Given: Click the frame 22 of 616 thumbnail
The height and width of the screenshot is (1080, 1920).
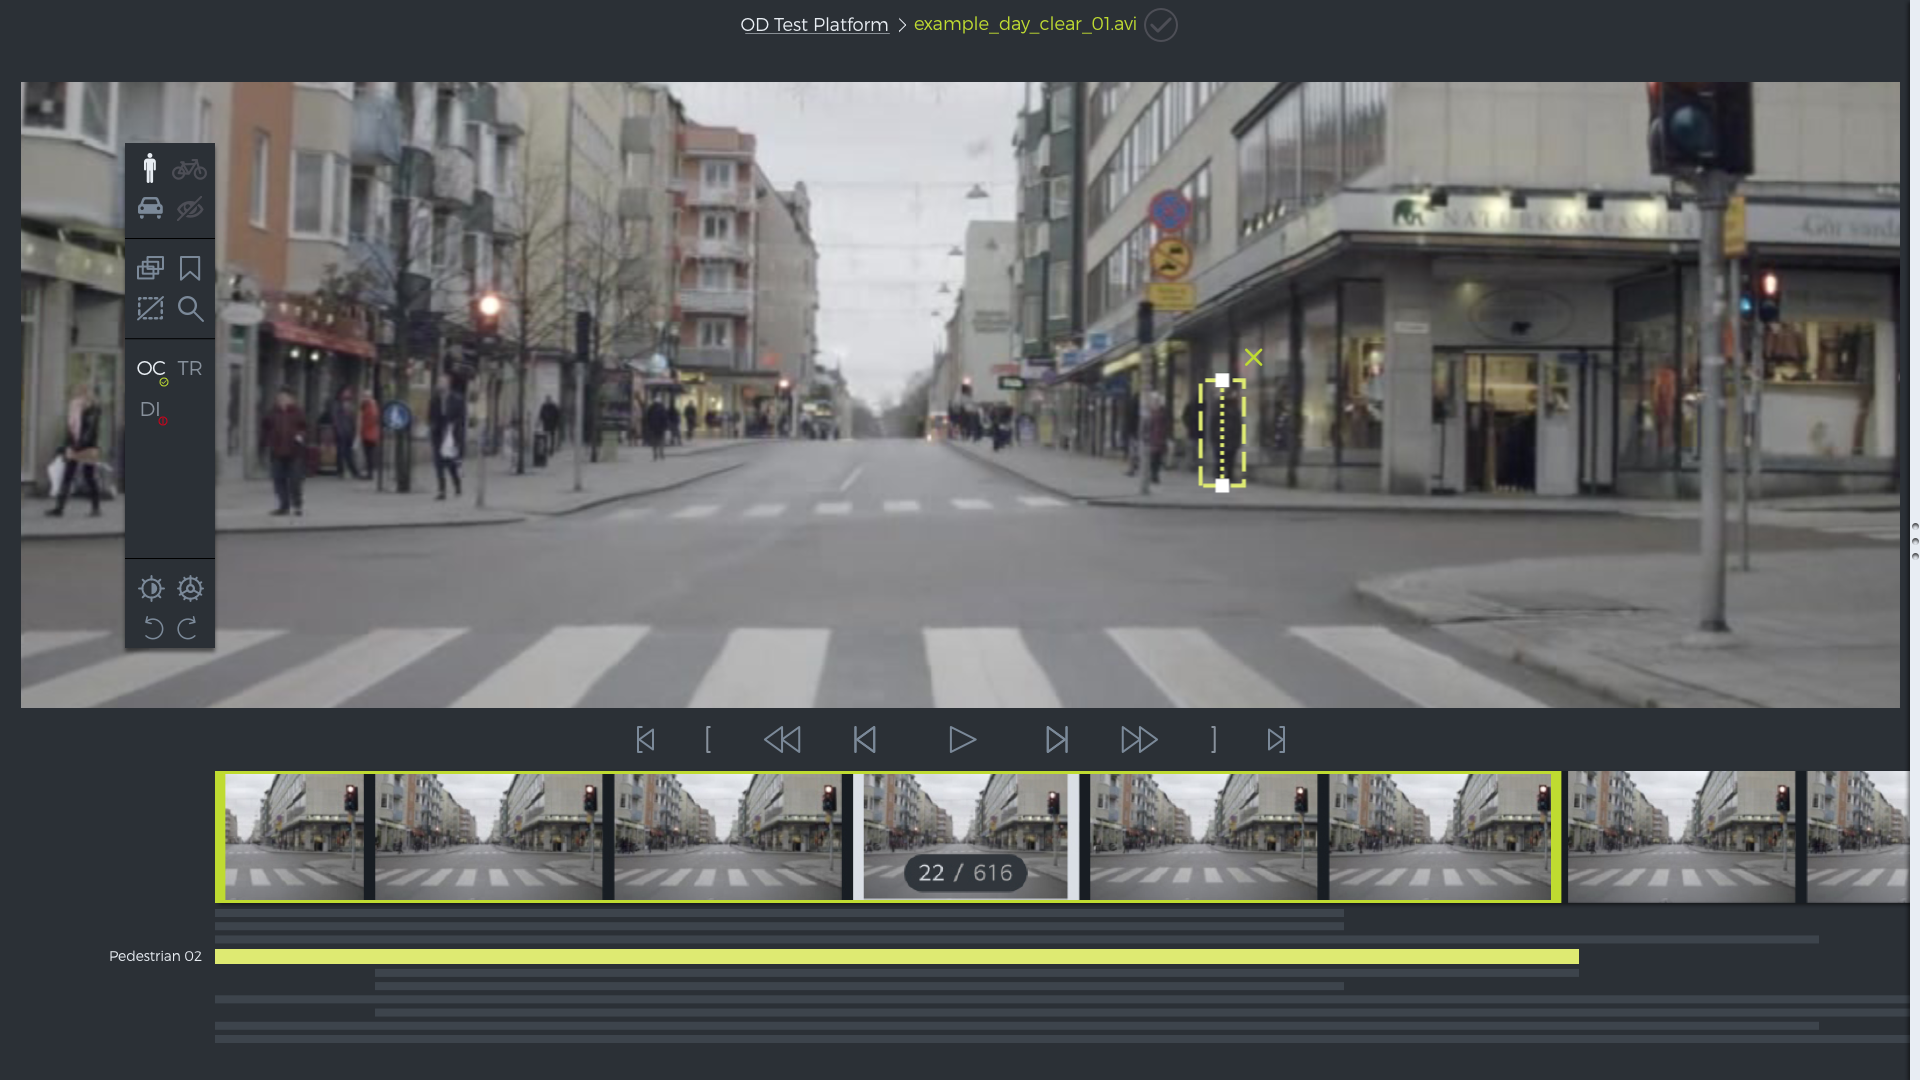Looking at the screenshot, I should click(x=963, y=836).
